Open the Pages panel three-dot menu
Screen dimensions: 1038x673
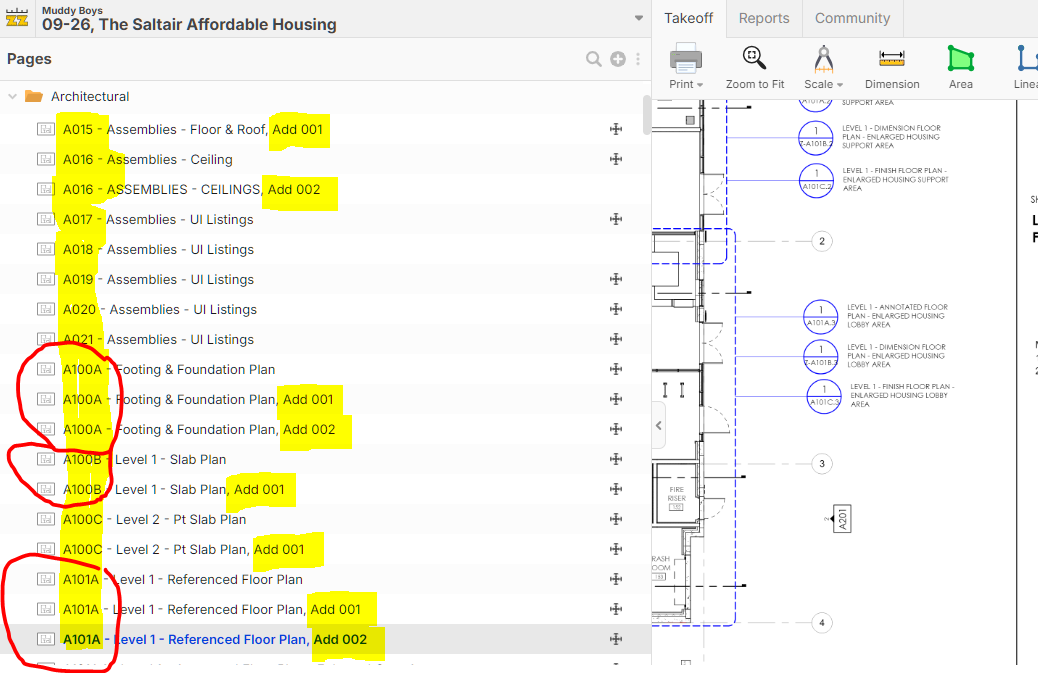click(638, 59)
